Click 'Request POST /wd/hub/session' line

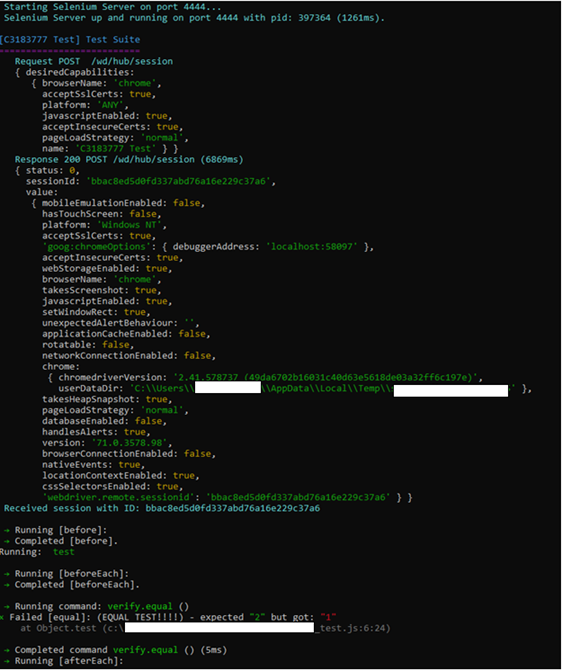click(x=94, y=62)
